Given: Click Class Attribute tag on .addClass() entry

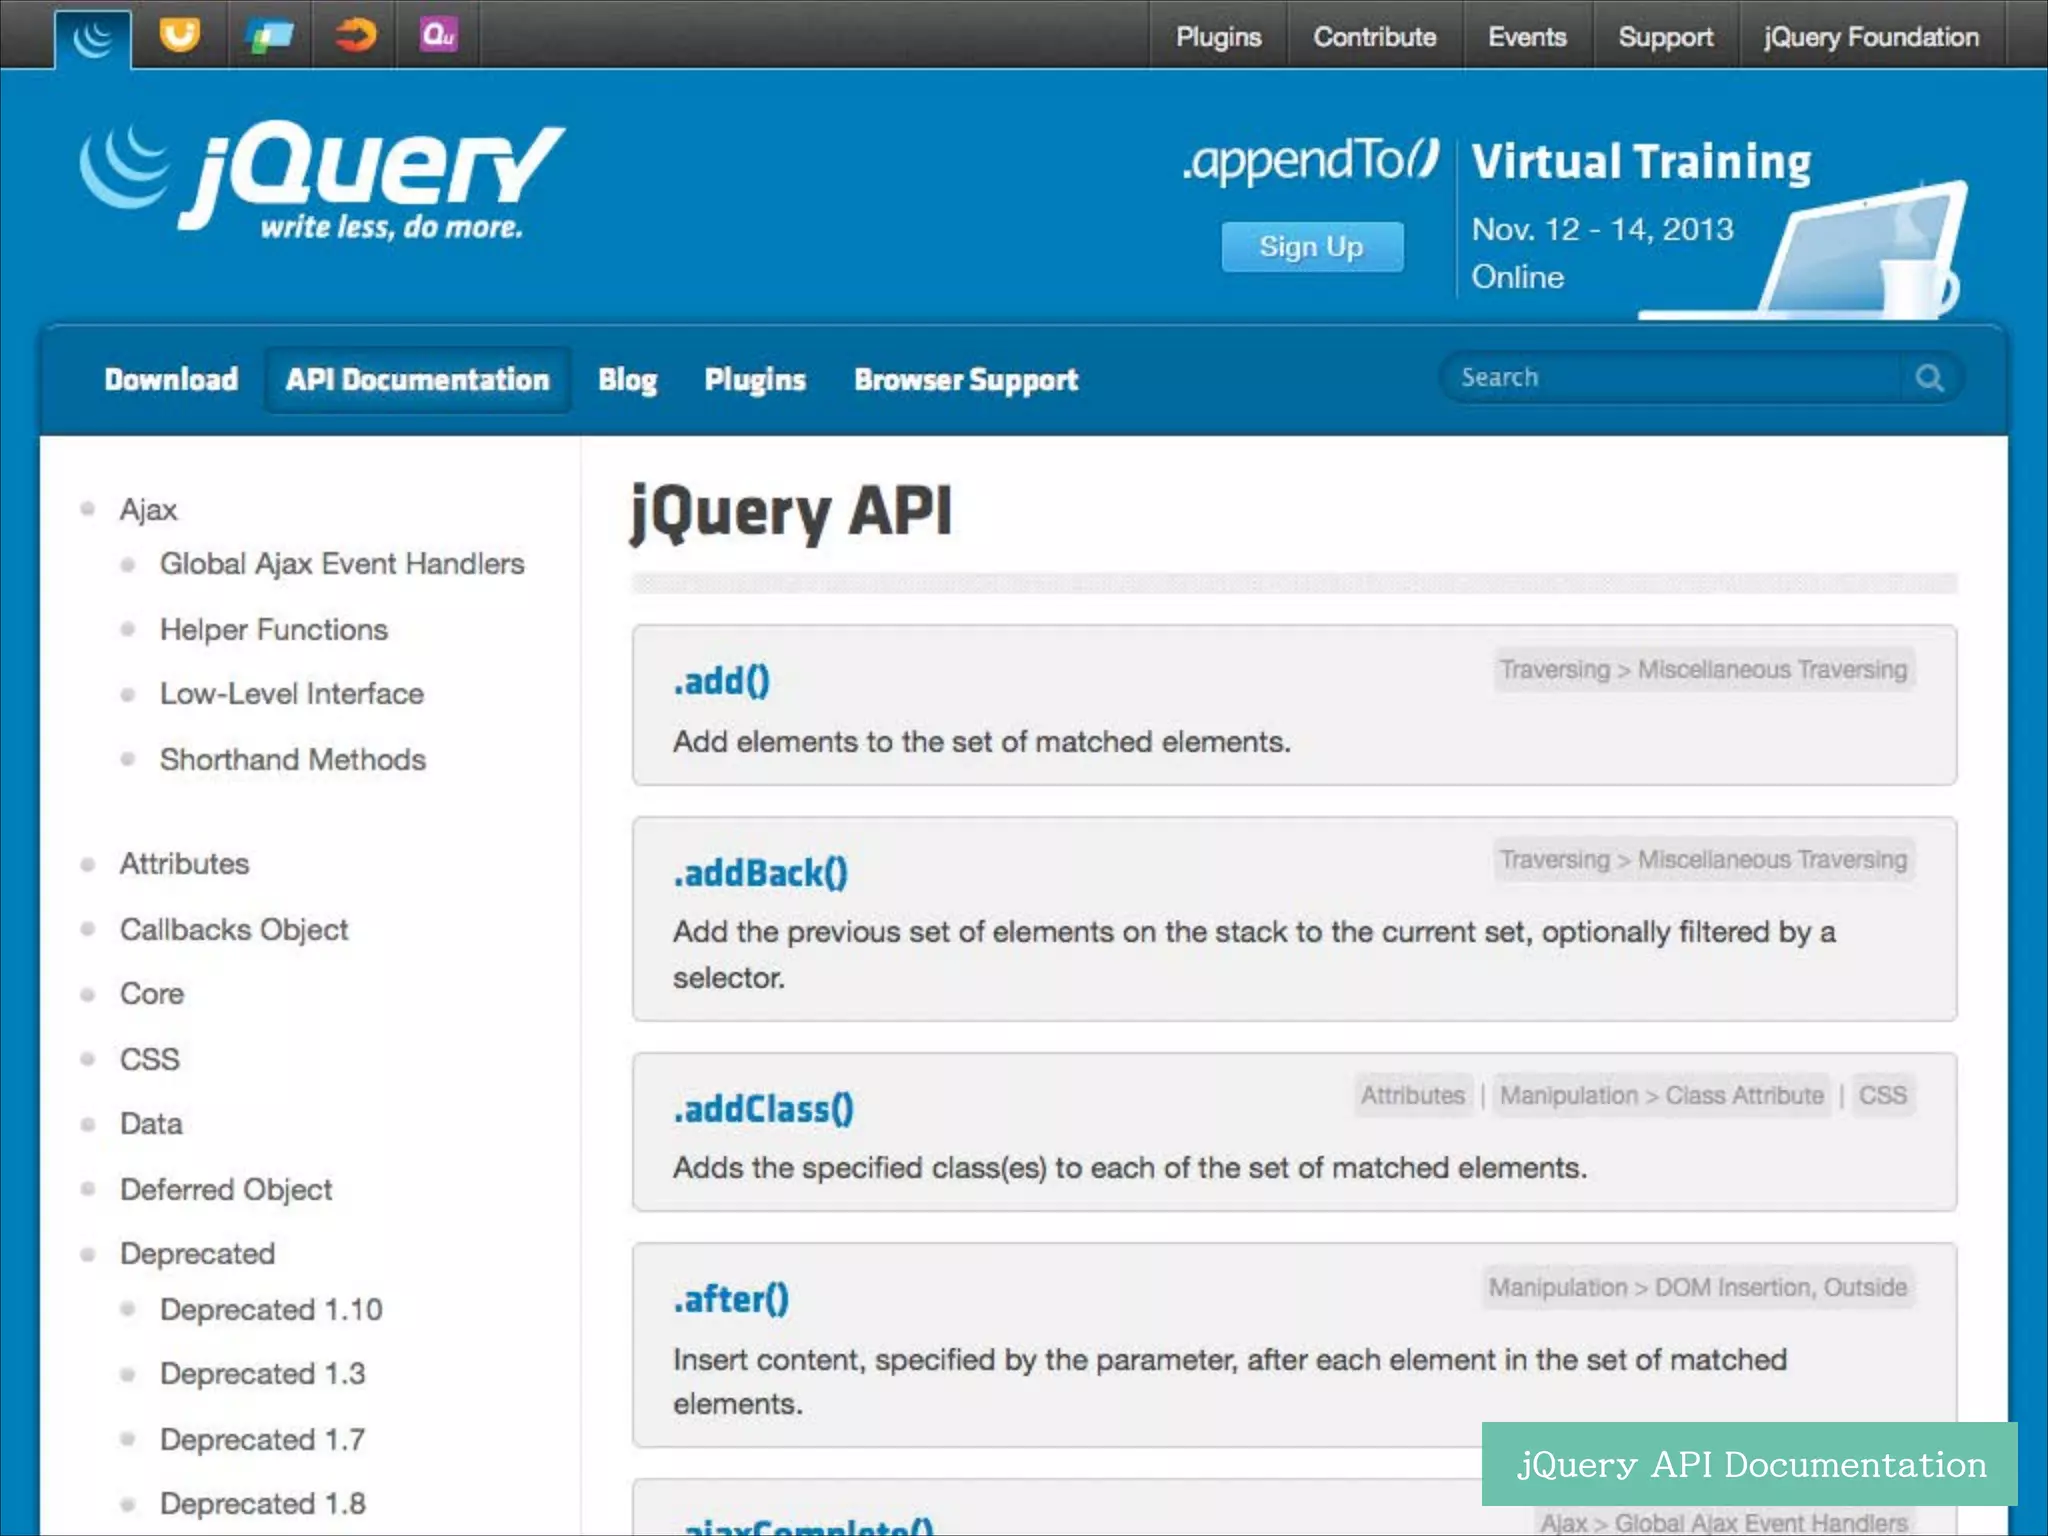Looking at the screenshot, I should click(x=1744, y=1096).
